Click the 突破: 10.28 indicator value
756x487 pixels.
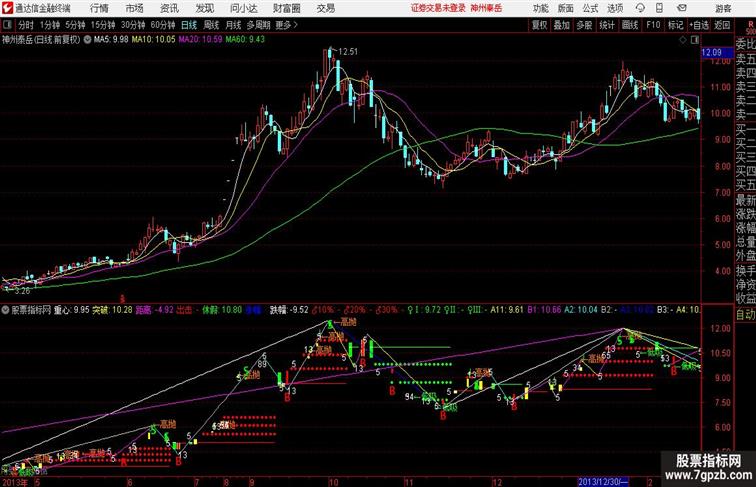point(112,310)
